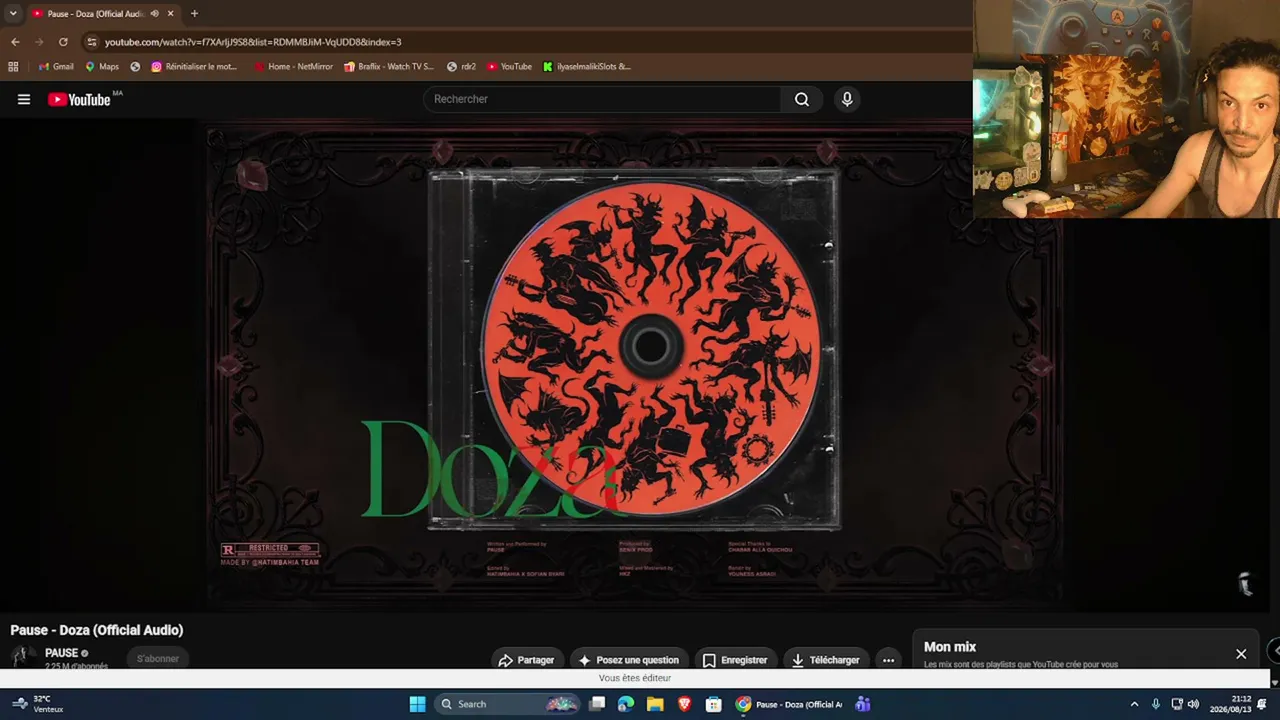The height and width of the screenshot is (720, 1280).
Task: Click the Posez une question button
Action: click(x=628, y=660)
